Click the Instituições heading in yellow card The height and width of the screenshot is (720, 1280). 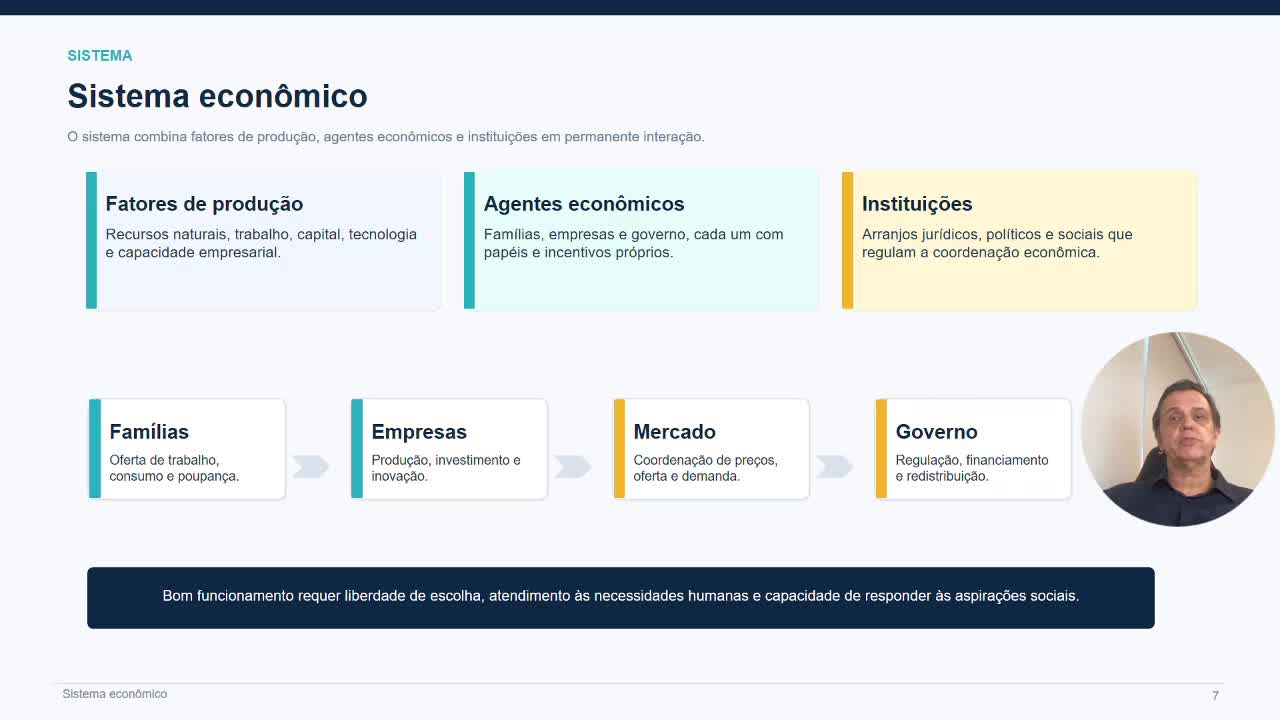pos(917,204)
